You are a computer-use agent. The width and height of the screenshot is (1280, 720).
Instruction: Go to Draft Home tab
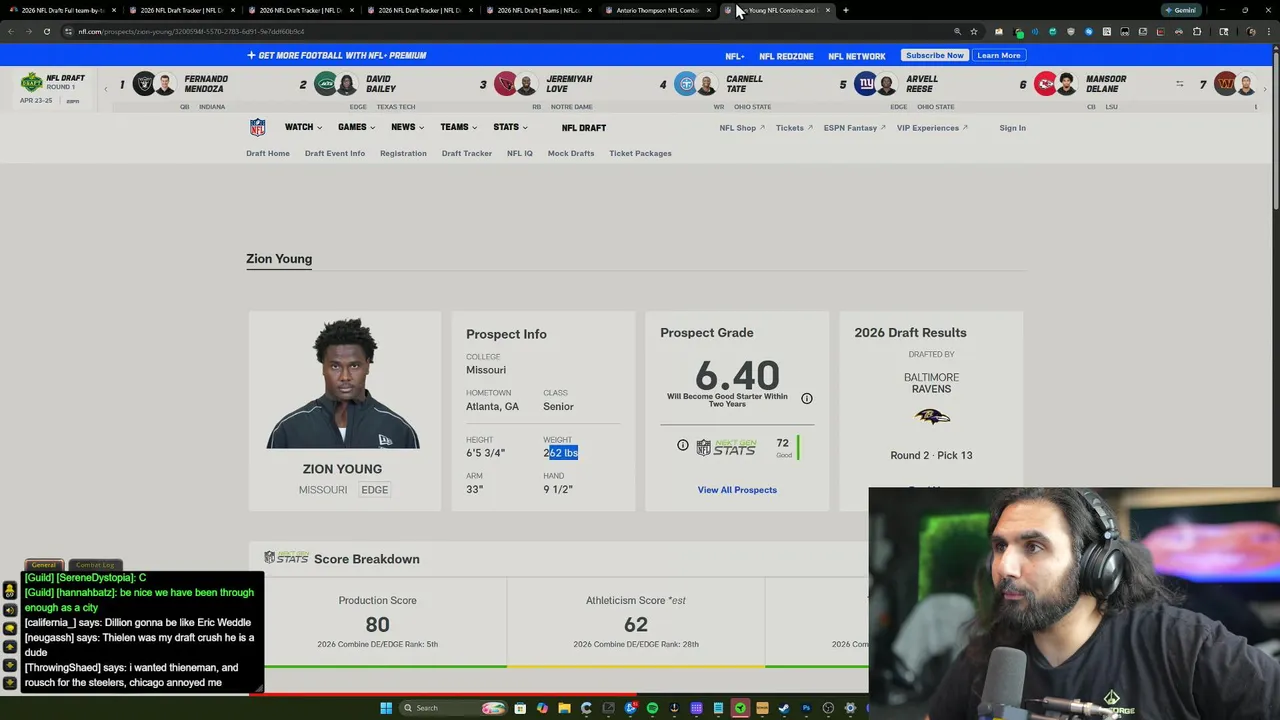coord(268,153)
